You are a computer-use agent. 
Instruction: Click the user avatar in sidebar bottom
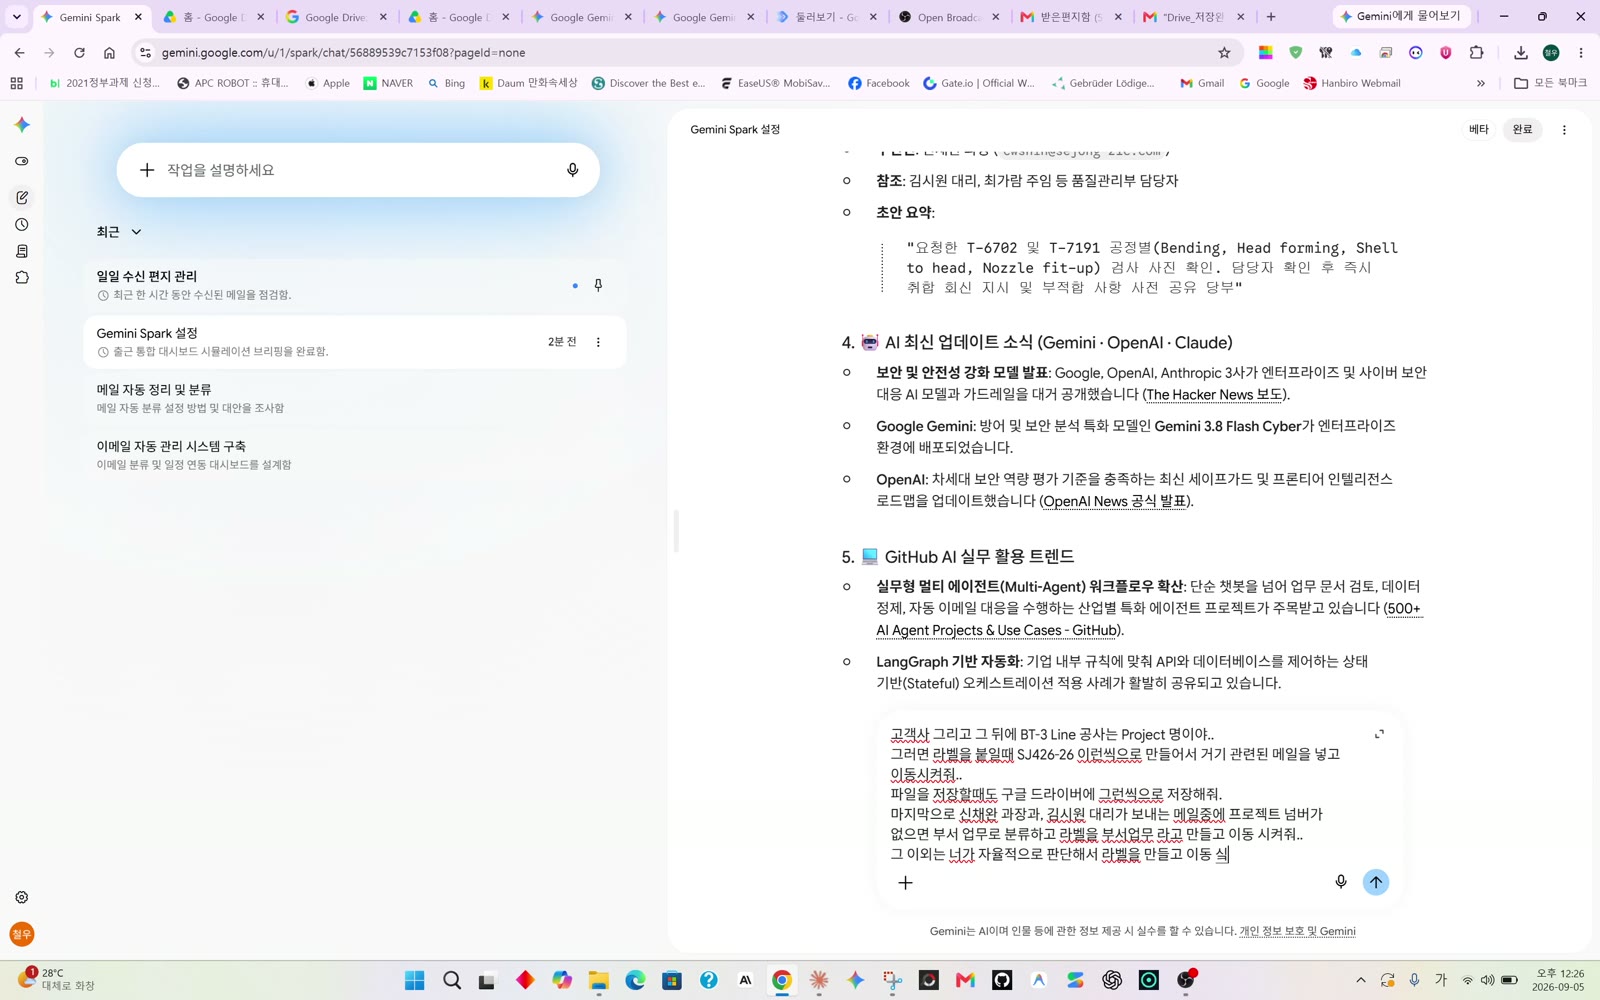pyautogui.click(x=22, y=934)
